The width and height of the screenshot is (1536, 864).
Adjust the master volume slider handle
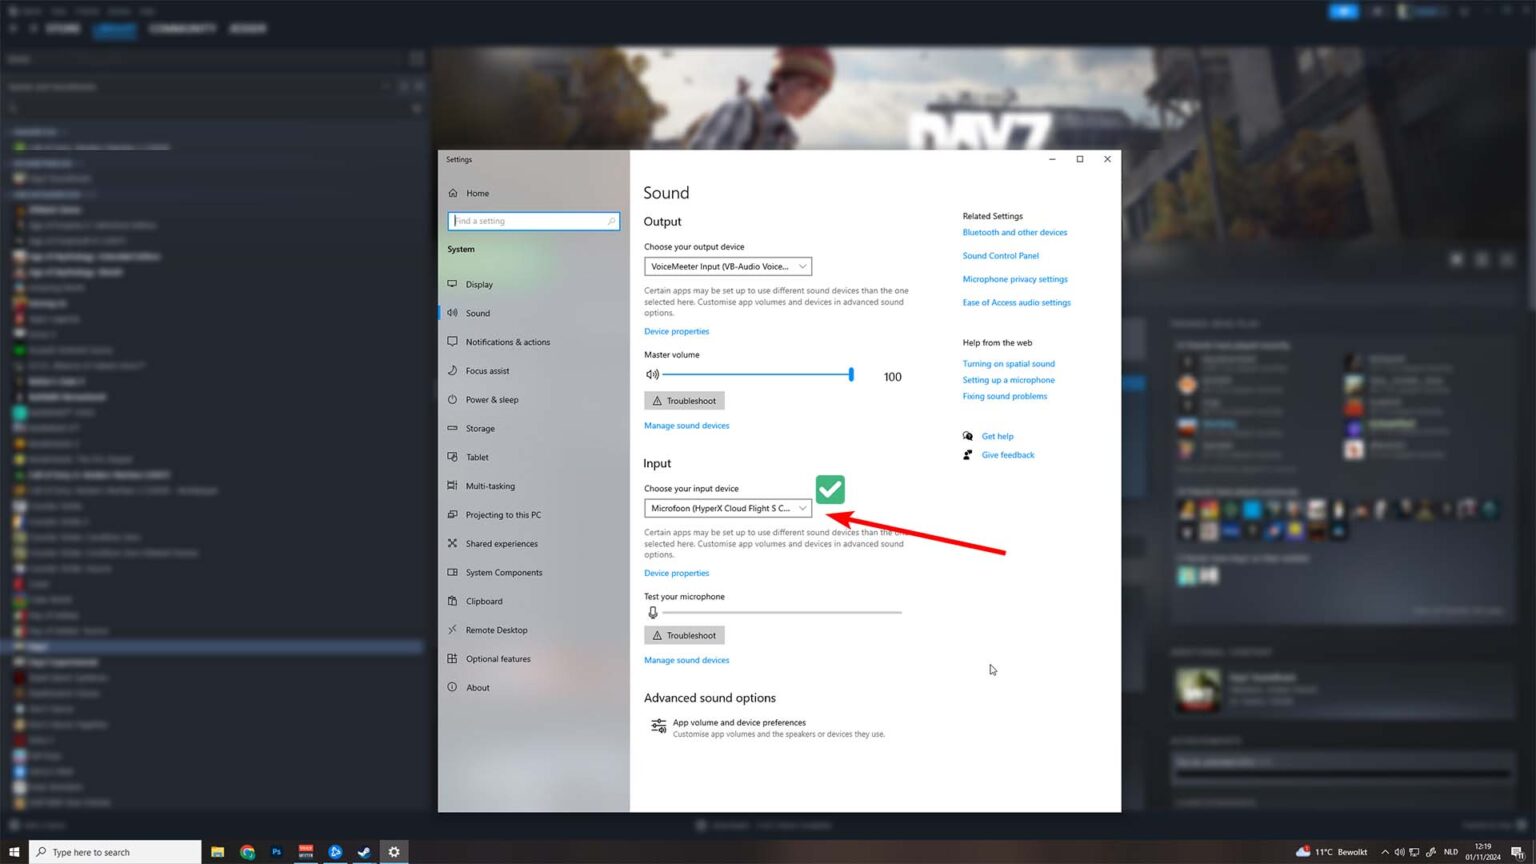tap(851, 374)
